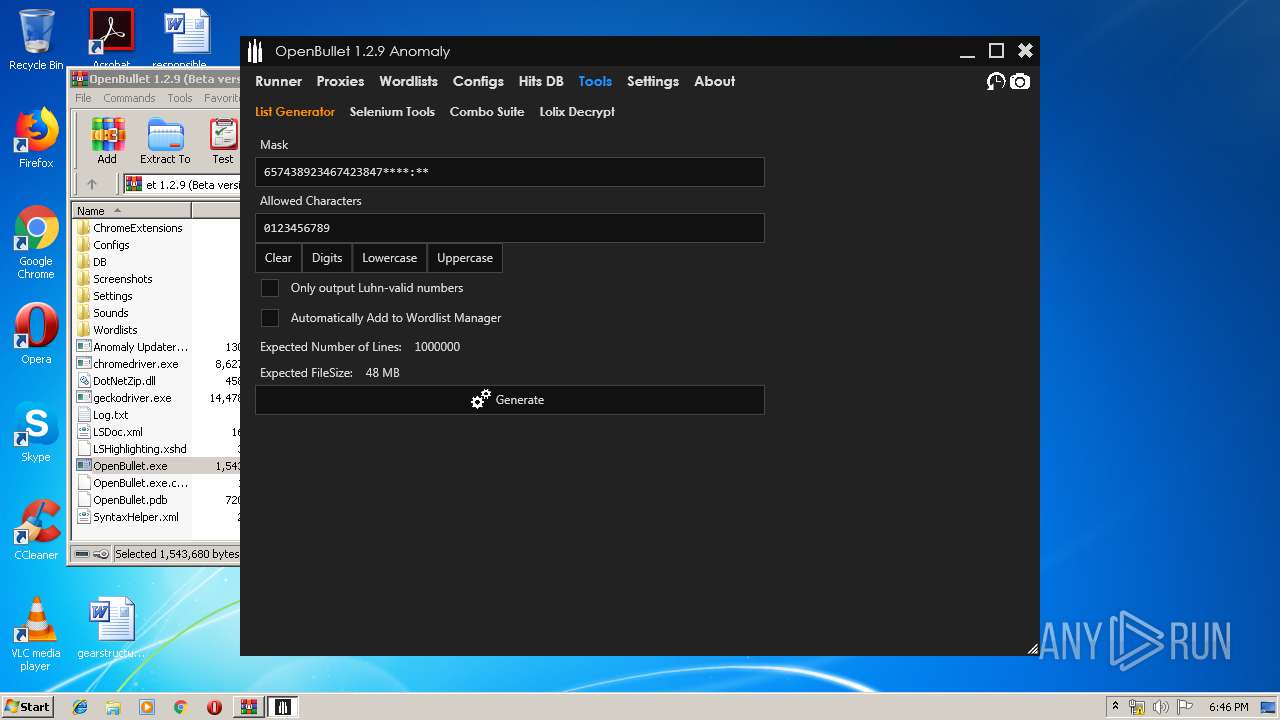This screenshot has width=1280, height=720.
Task: Open the Google Chrome desktop shortcut
Action: pos(36,243)
